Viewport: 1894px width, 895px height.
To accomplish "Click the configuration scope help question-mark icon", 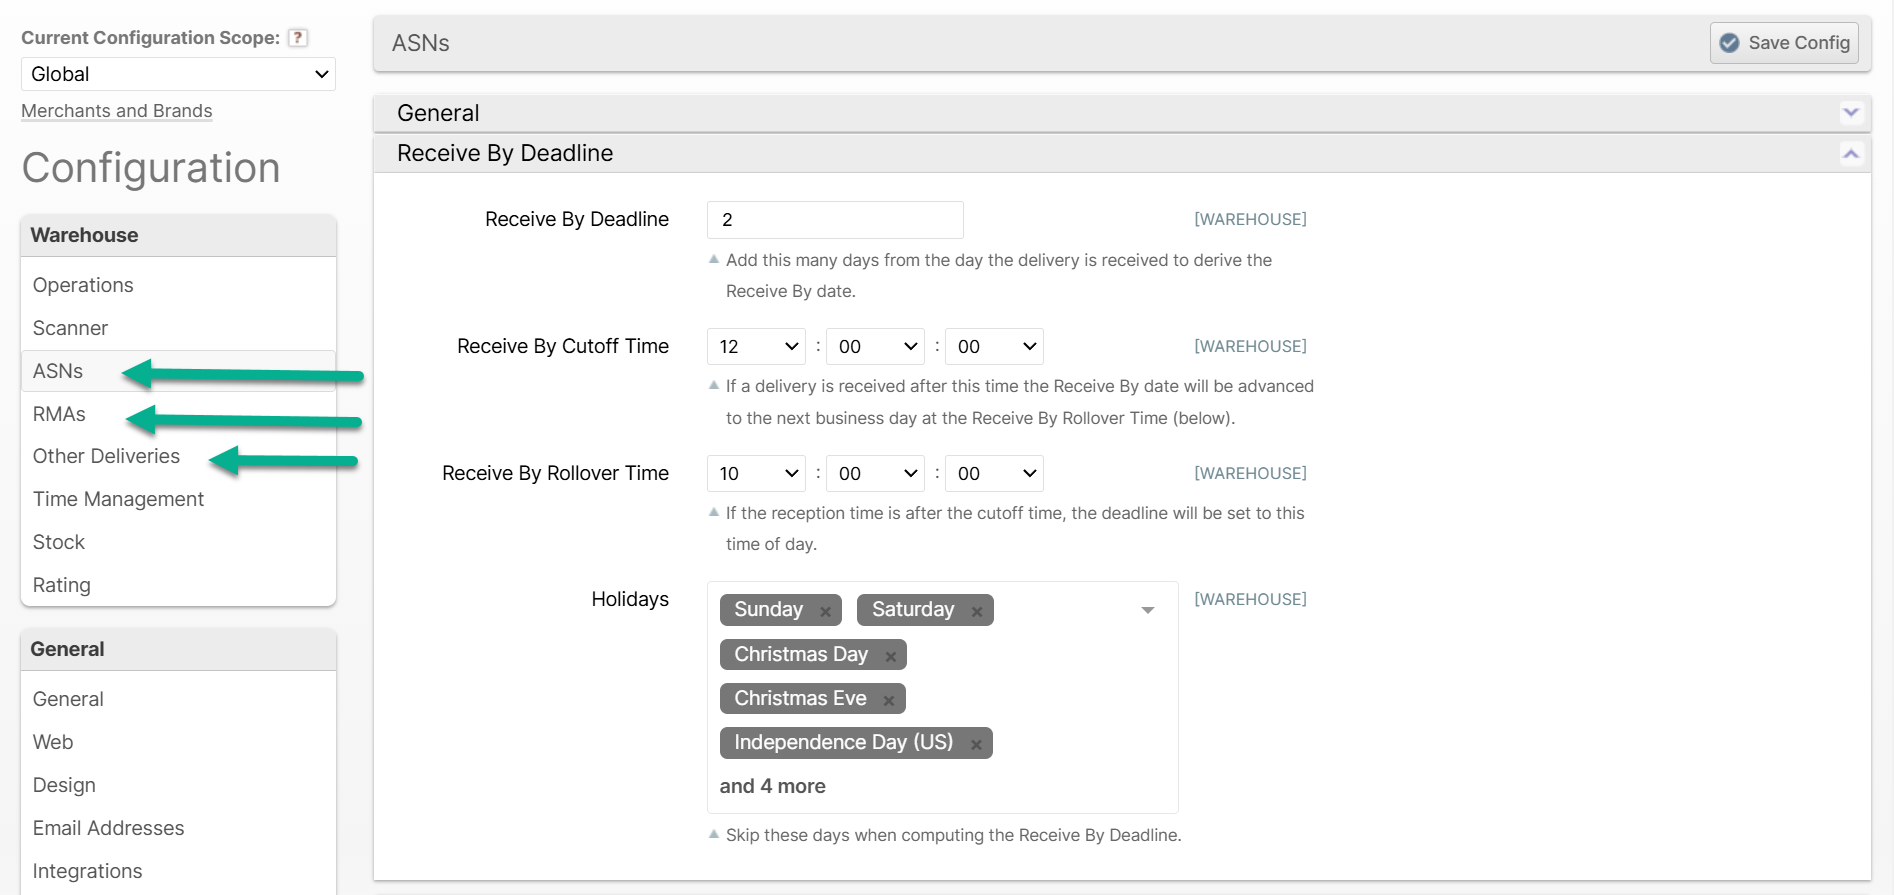I will (297, 38).
